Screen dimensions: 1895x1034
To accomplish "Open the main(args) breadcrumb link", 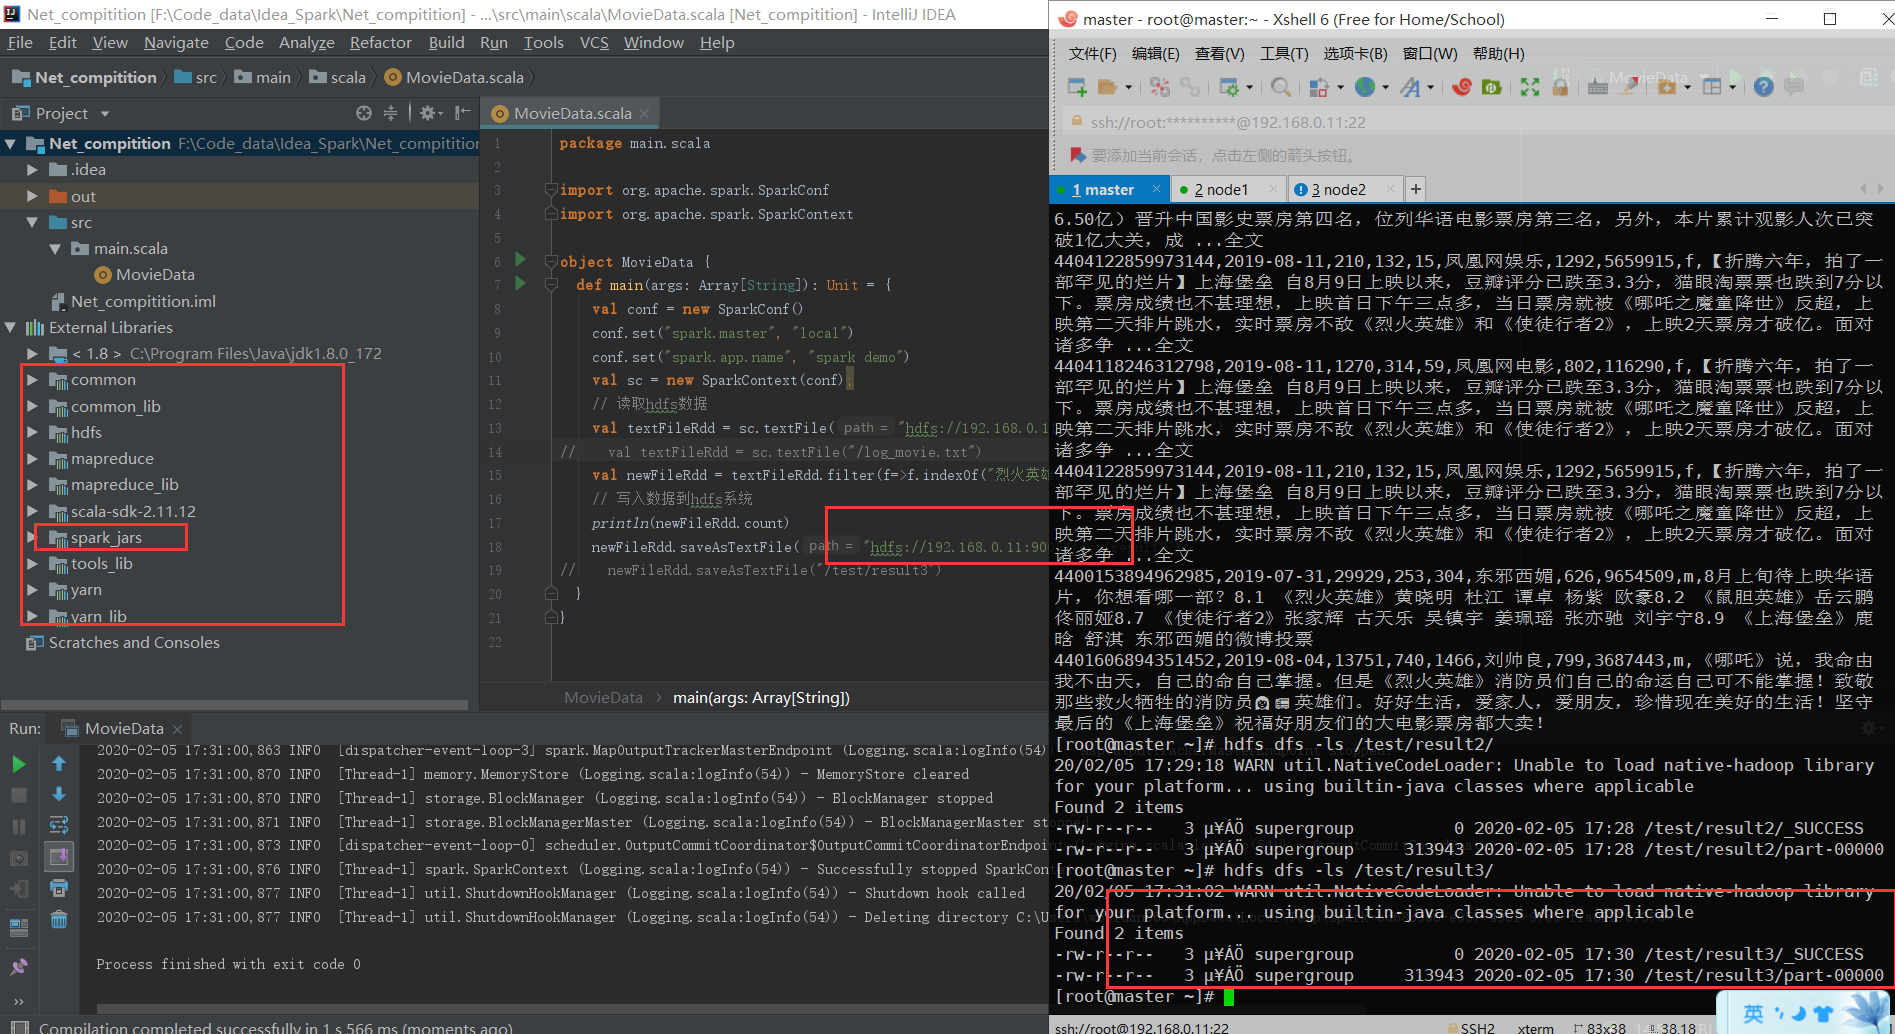I will point(762,697).
